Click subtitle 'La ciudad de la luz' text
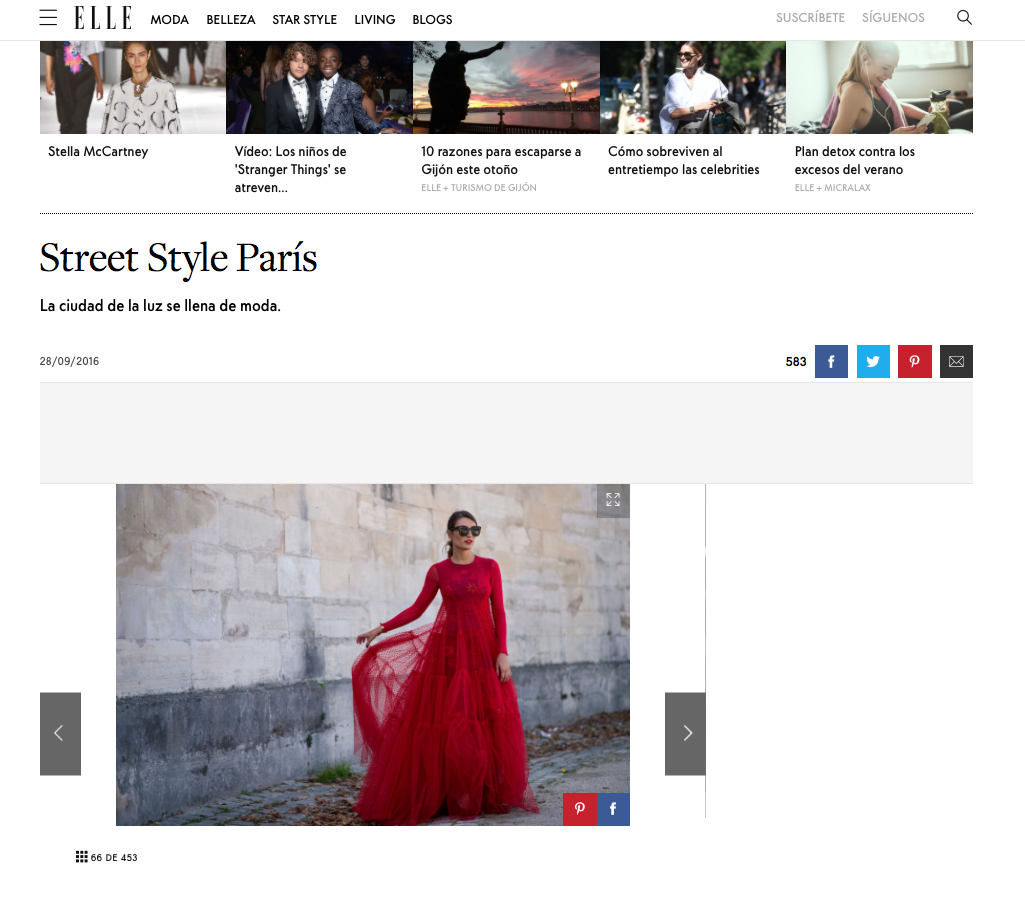The image size is (1025, 901). [160, 305]
